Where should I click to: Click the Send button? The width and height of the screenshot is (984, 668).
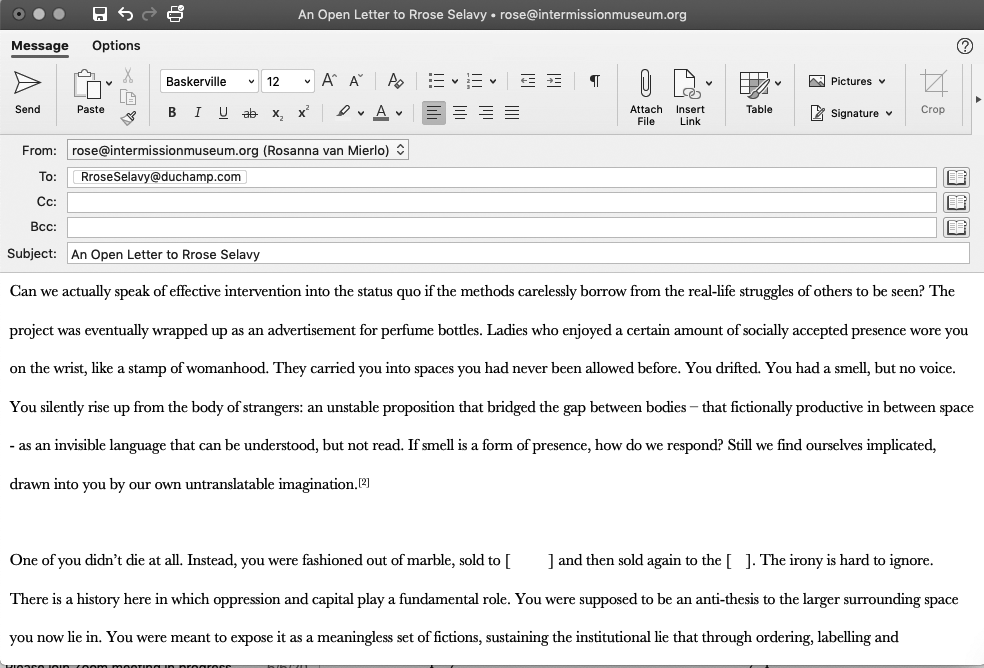click(27, 92)
